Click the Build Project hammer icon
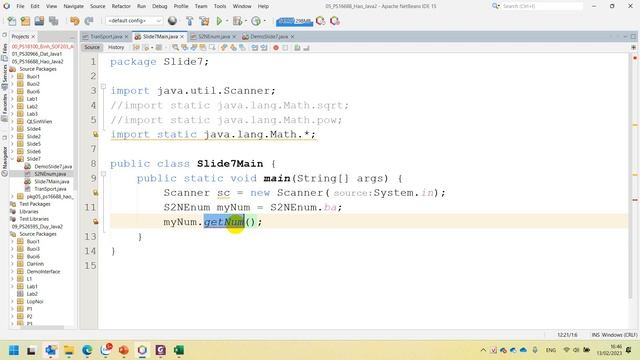The height and width of the screenshot is (360, 640). pos(190,21)
